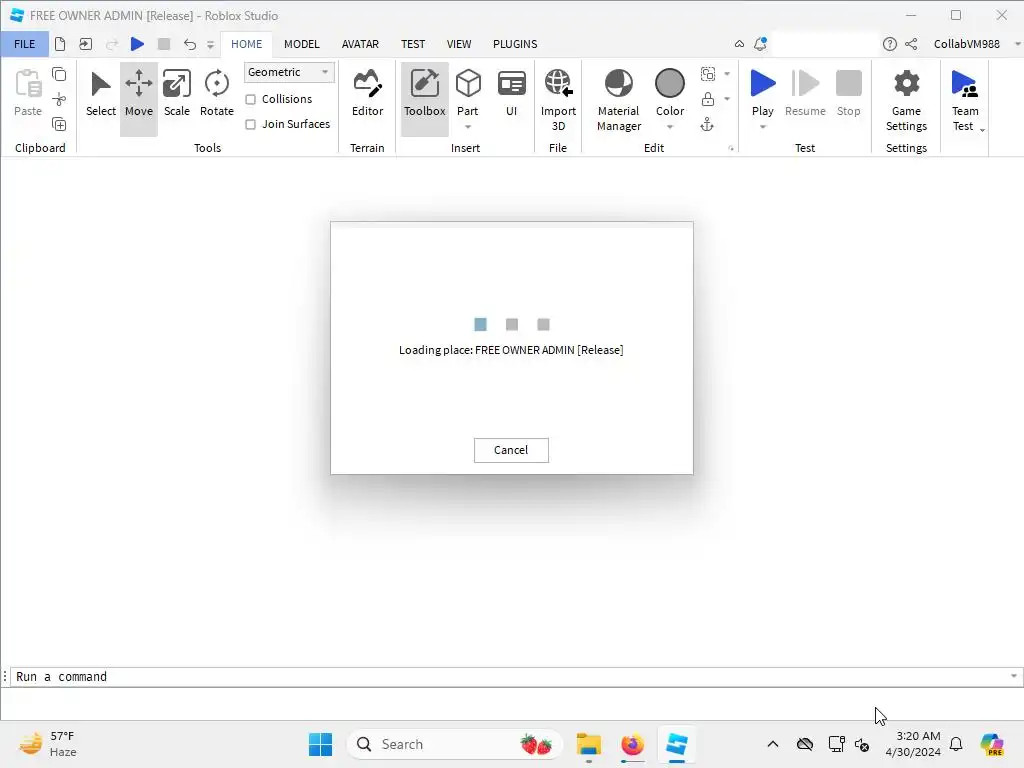1024x768 pixels.
Task: Click the Copy icon in Clipboard group
Action: [59, 74]
